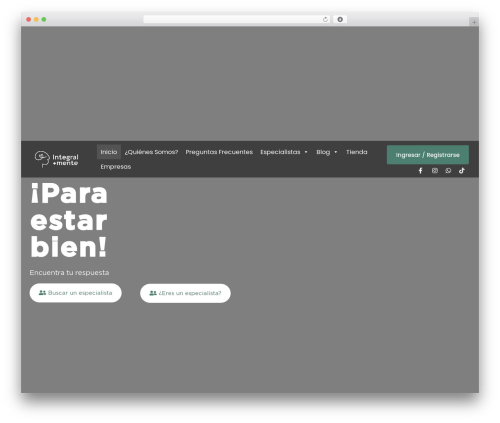The height and width of the screenshot is (423, 500).
Task: Maximize the window with green button
Action: [x=44, y=19]
